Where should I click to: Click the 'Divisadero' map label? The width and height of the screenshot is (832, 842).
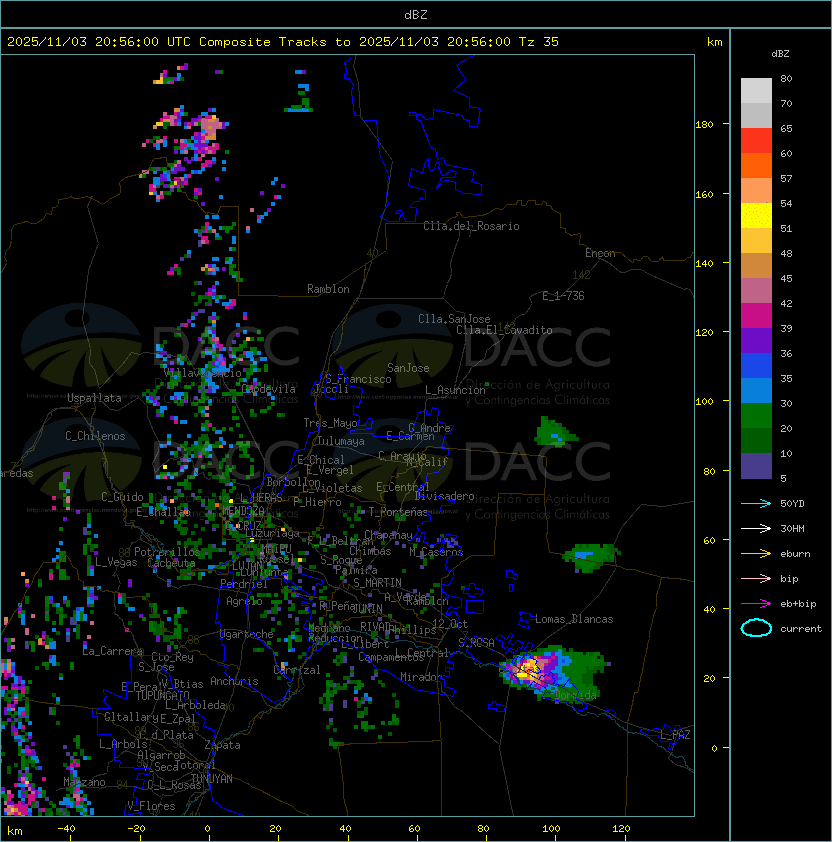(x=445, y=496)
